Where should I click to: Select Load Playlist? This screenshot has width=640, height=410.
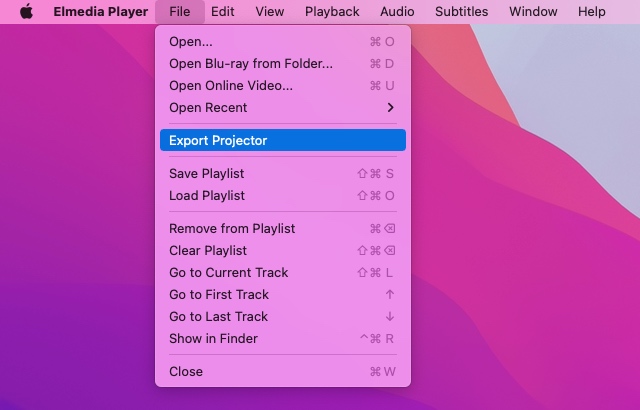click(x=283, y=195)
